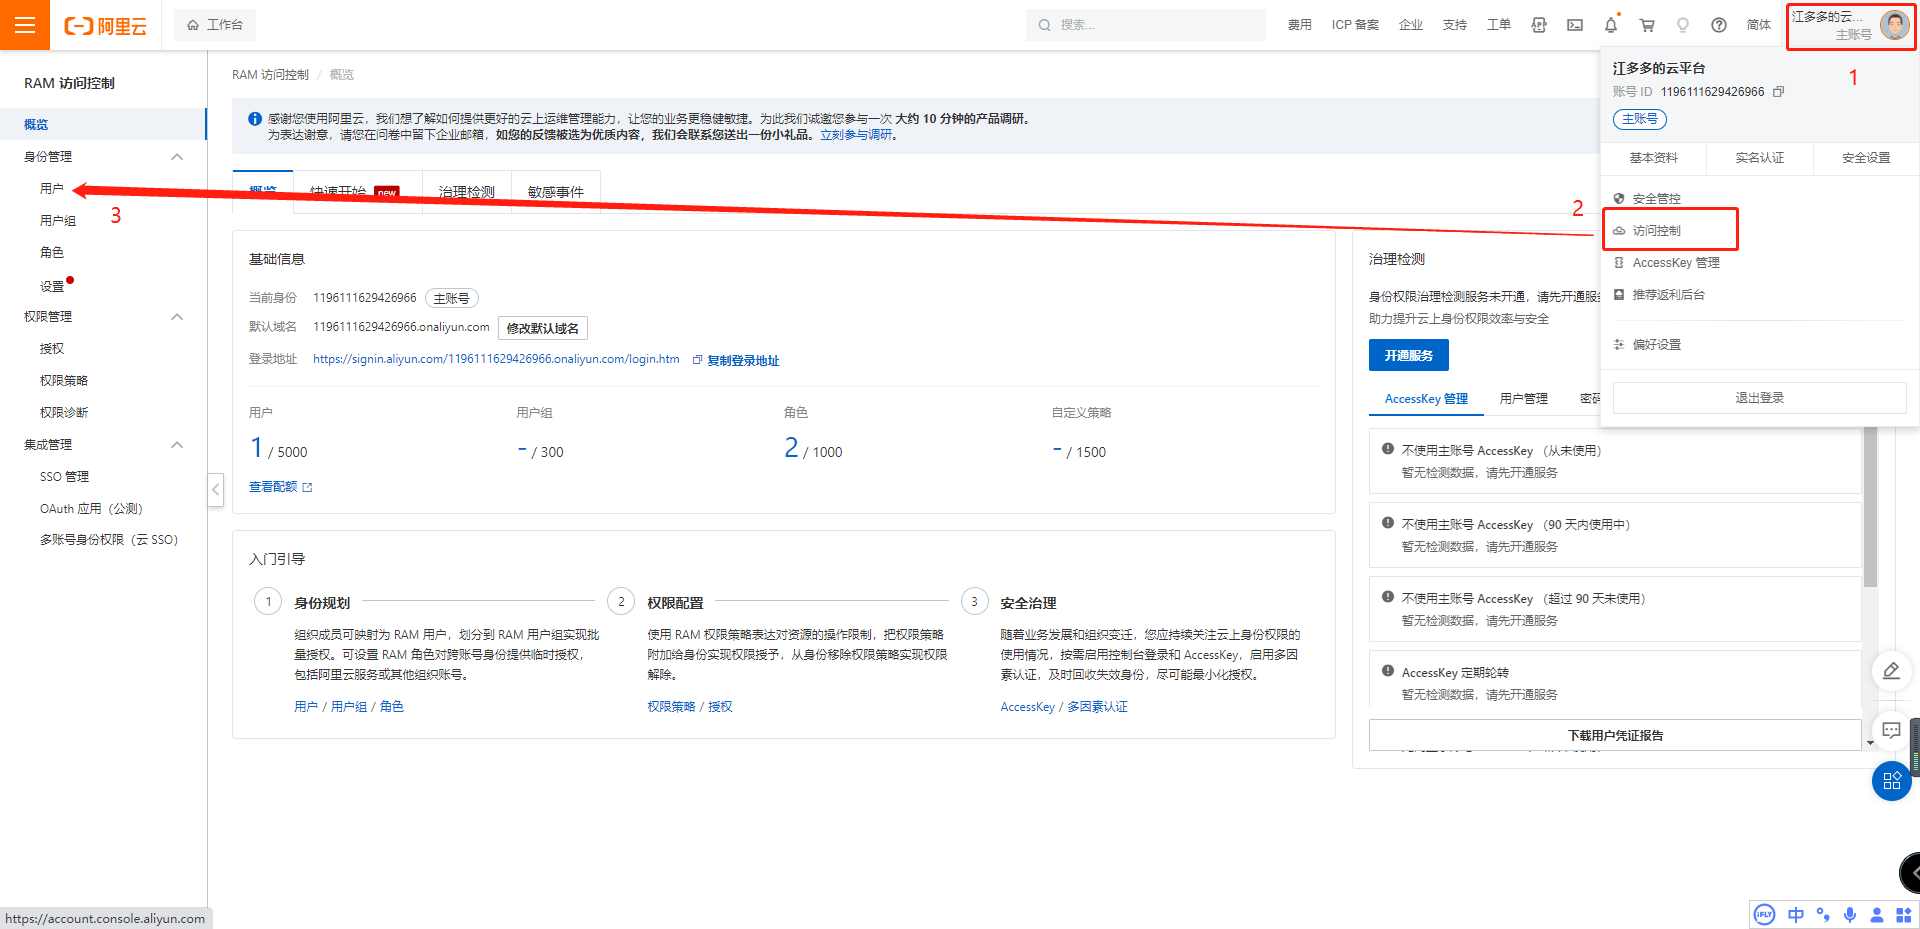Select the 用户管理 governance tab
Image resolution: width=1920 pixels, height=929 pixels.
tap(1523, 399)
